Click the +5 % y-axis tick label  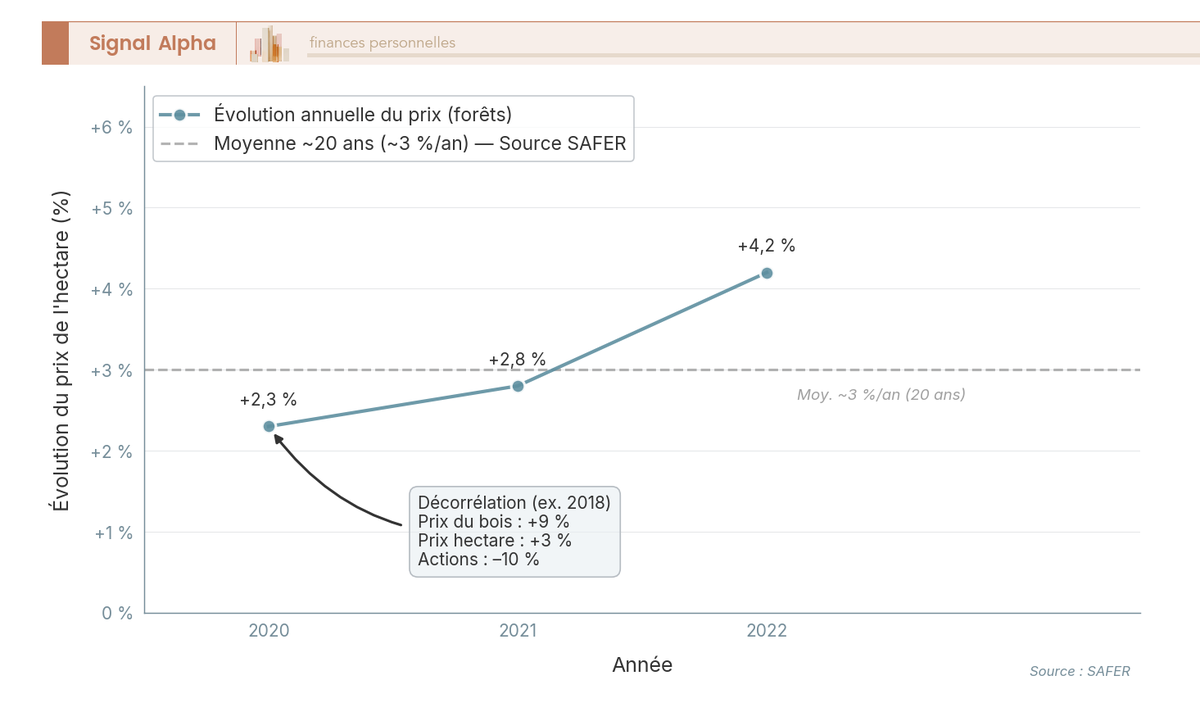tap(111, 209)
